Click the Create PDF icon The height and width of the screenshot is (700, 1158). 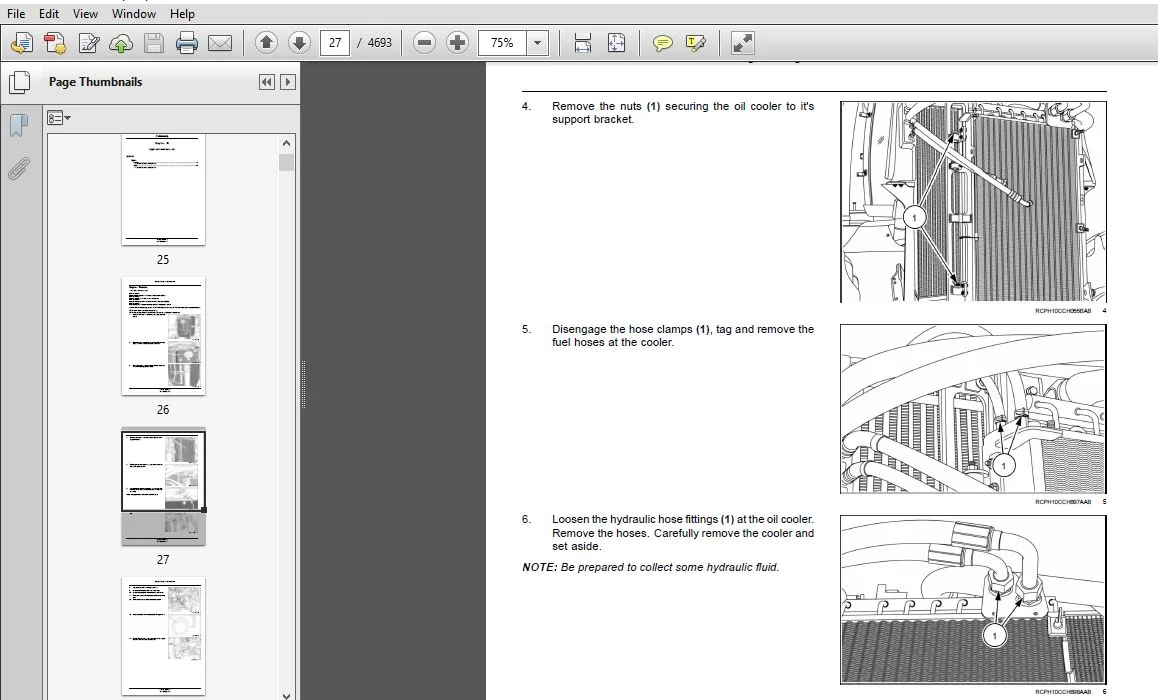[22, 44]
